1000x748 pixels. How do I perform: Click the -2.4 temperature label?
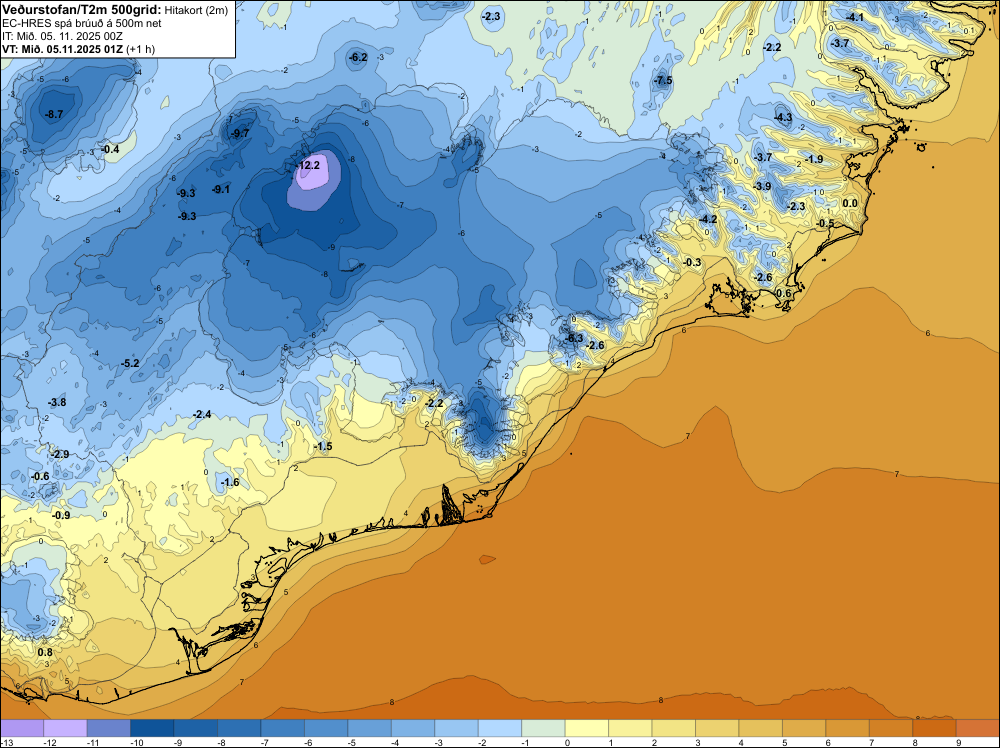pyautogui.click(x=202, y=414)
